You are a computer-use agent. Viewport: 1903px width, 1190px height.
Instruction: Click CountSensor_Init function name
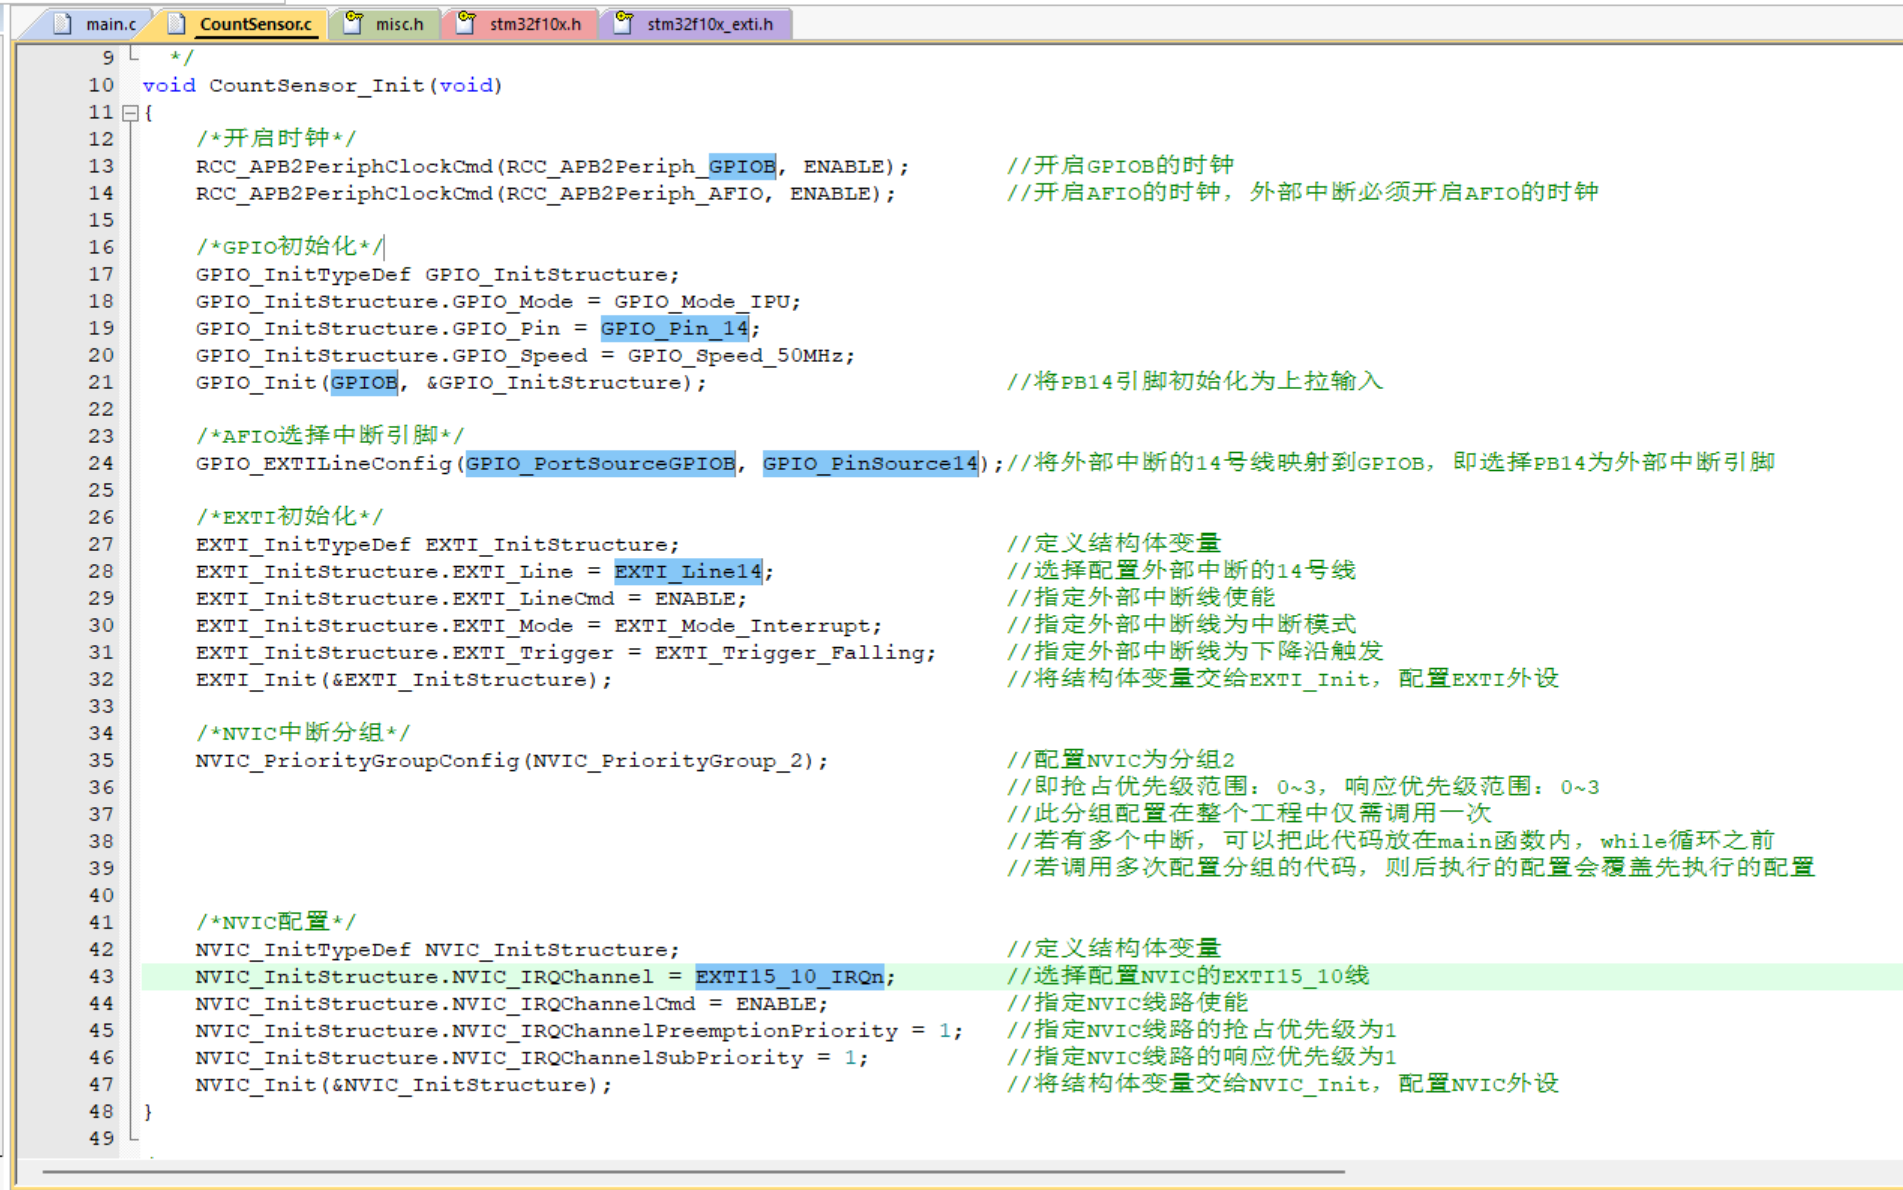(x=317, y=85)
